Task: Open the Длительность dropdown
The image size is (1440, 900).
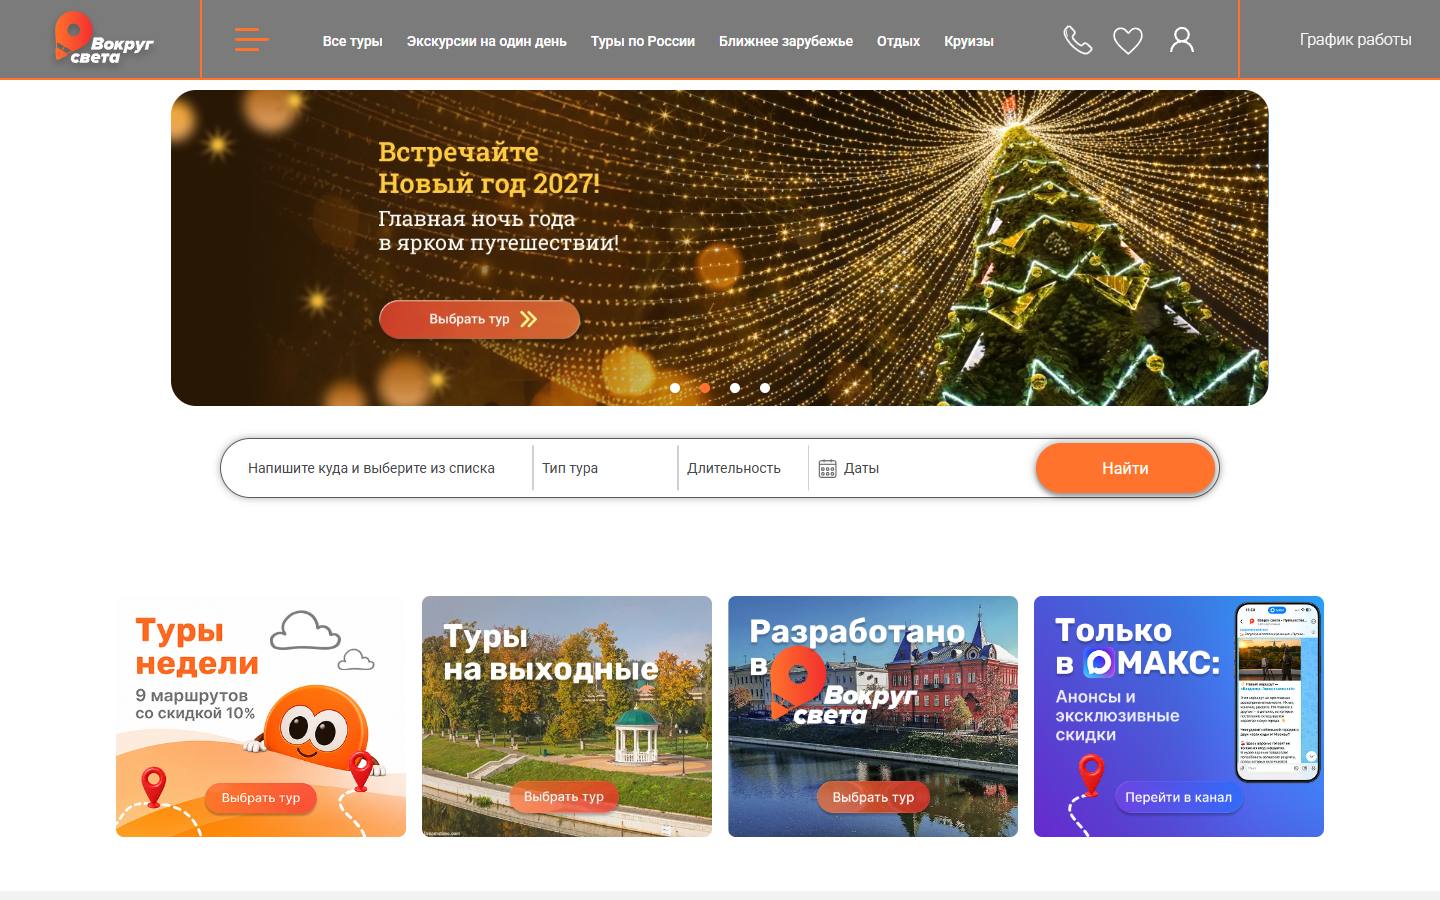Action: (743, 468)
